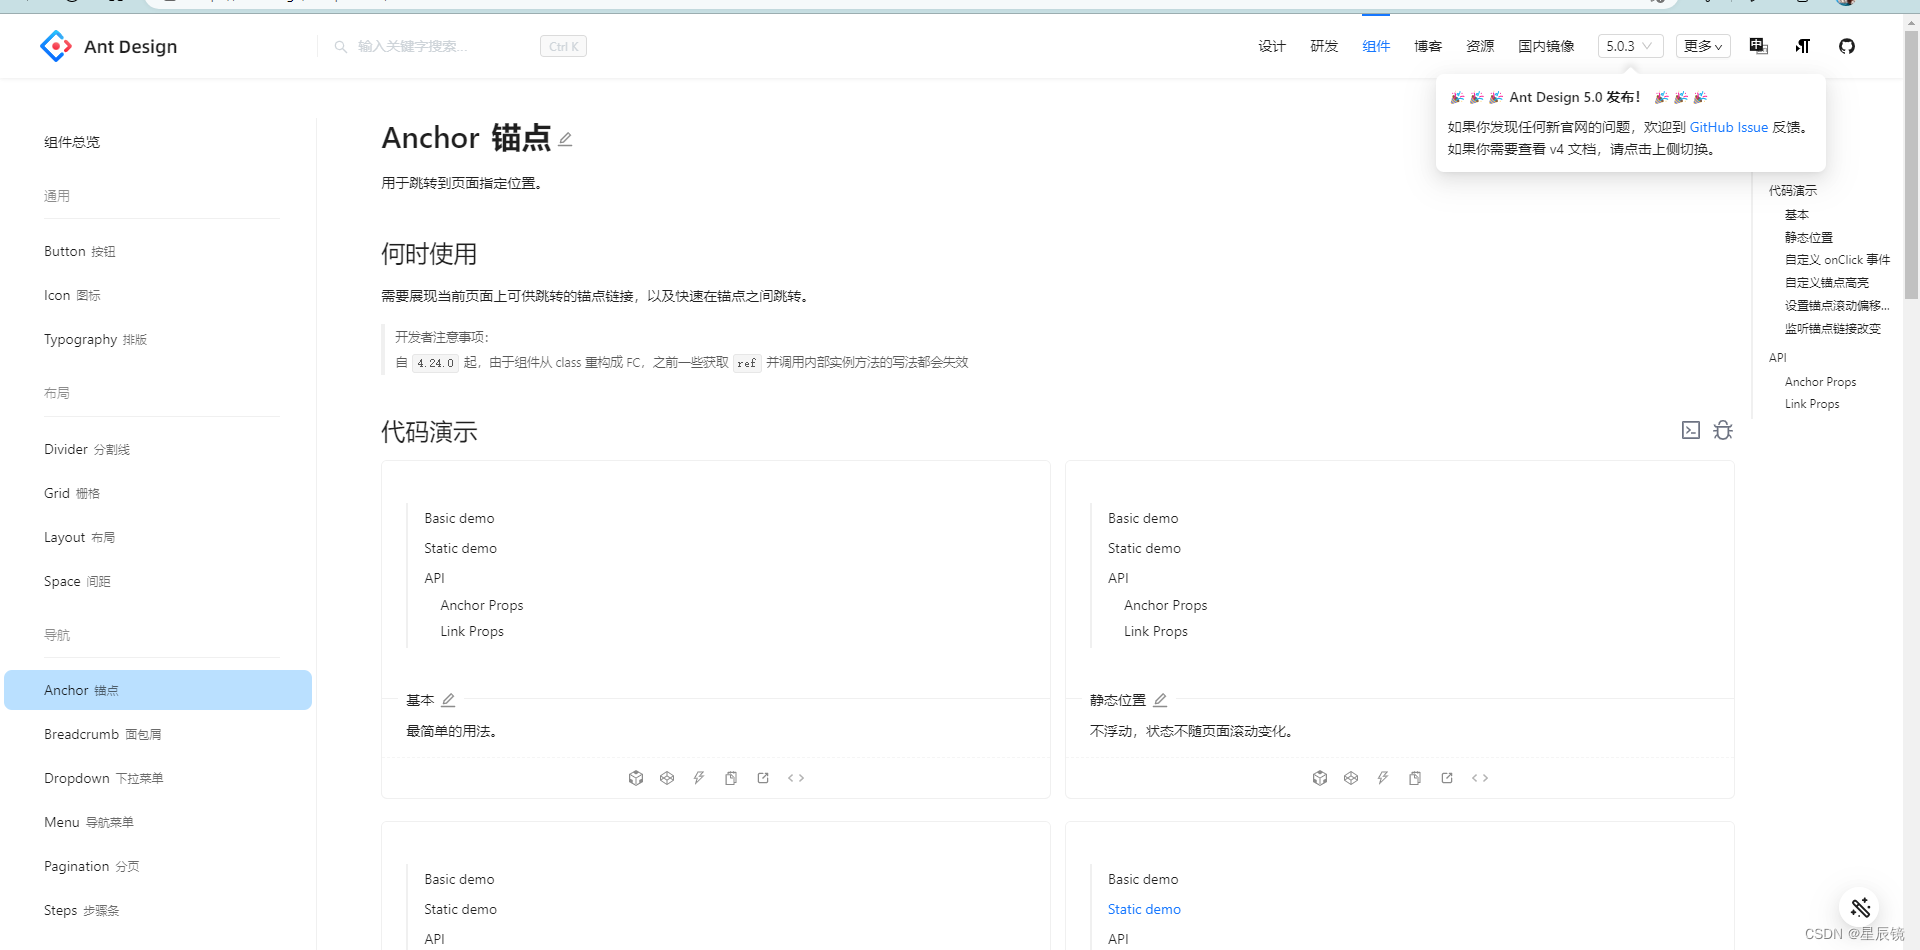Open Icon 图标 in the sidebar
Screen dimensions: 1920x950
click(x=158, y=295)
